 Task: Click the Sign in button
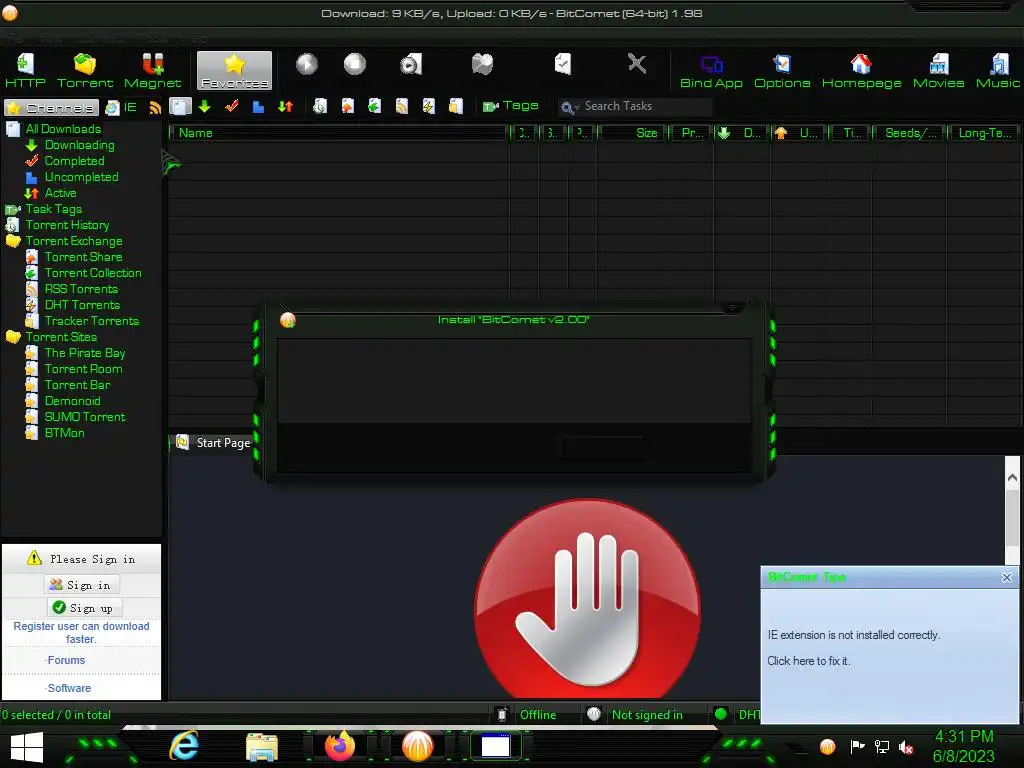(82, 585)
